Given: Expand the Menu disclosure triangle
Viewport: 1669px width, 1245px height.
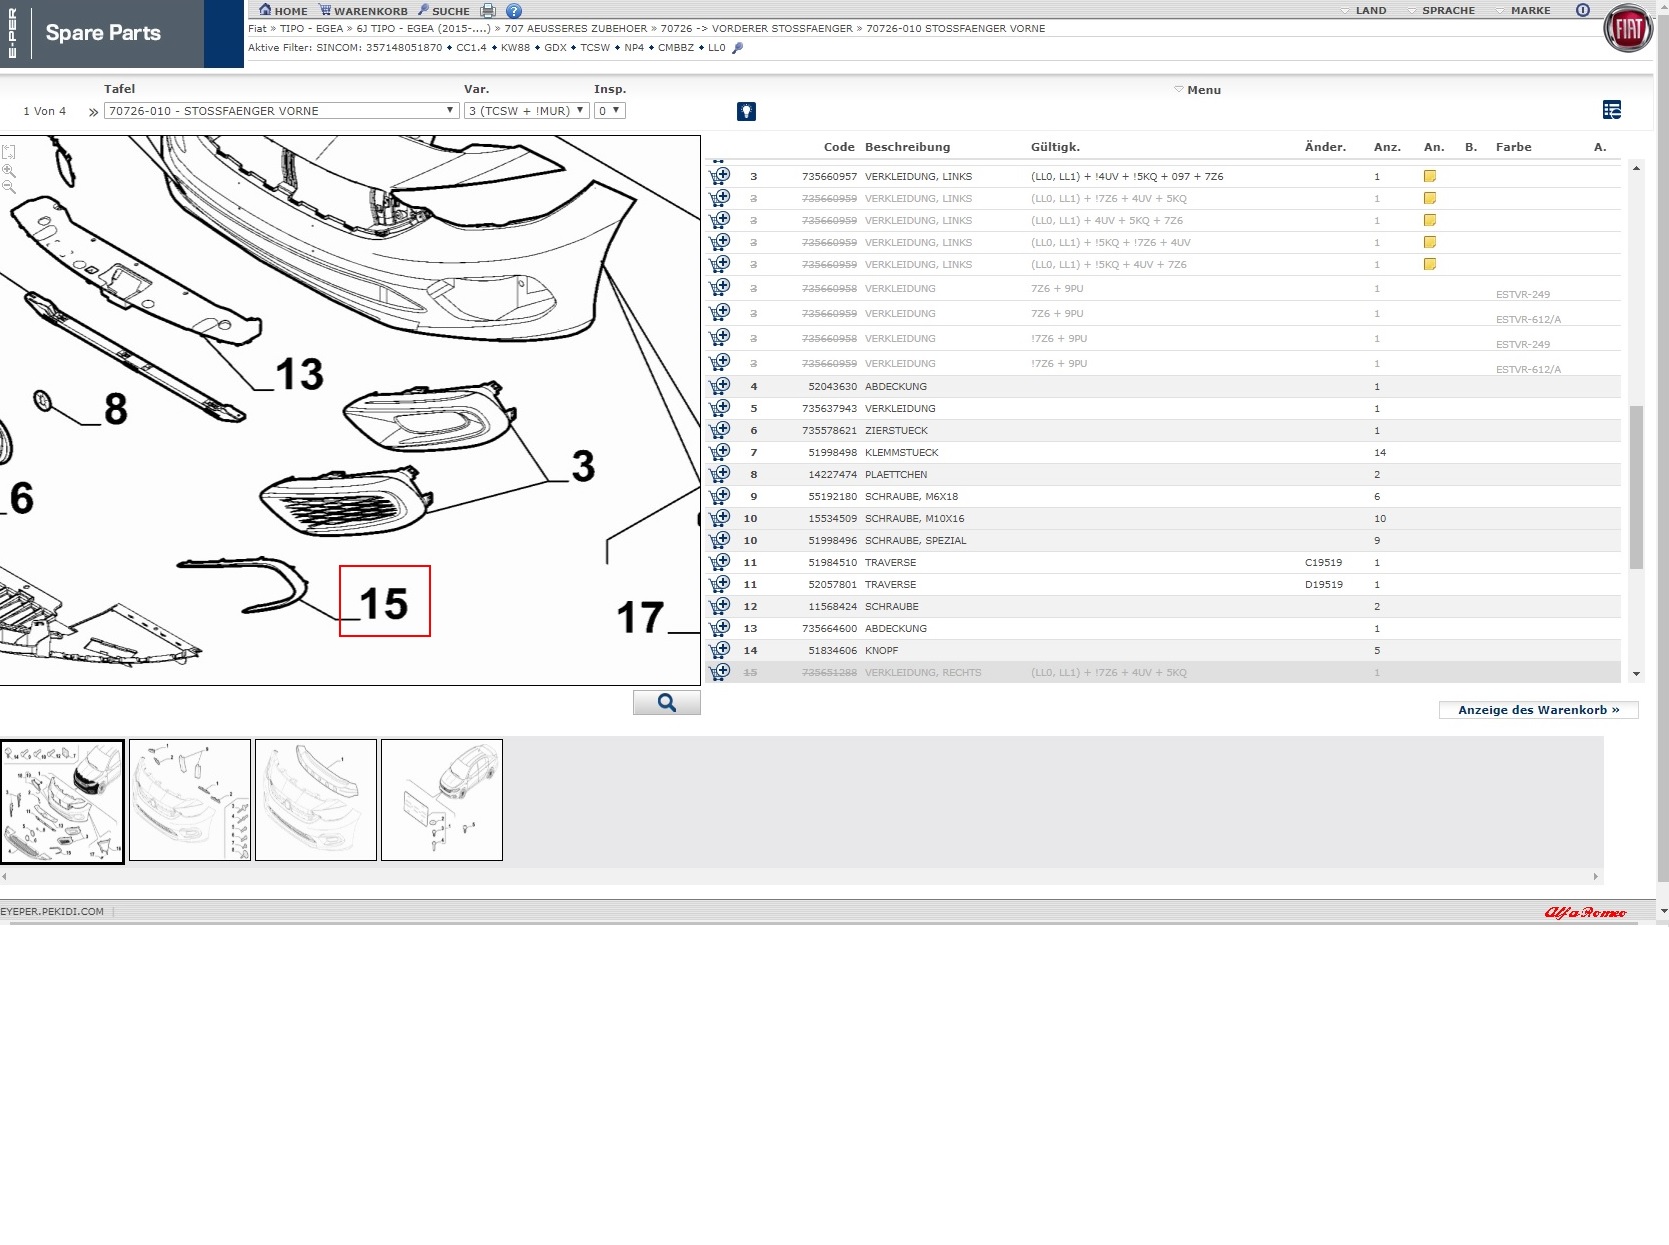Looking at the screenshot, I should point(1179,90).
